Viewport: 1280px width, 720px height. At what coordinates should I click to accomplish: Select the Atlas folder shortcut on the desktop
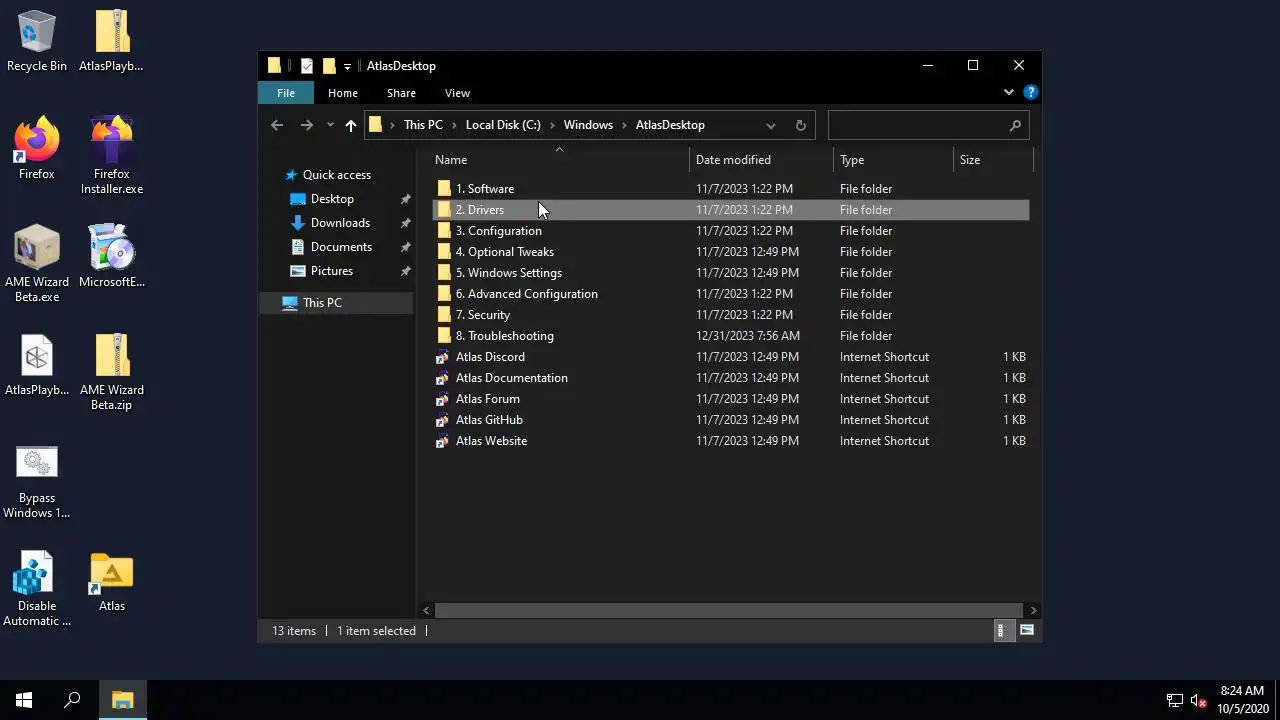pos(112,580)
